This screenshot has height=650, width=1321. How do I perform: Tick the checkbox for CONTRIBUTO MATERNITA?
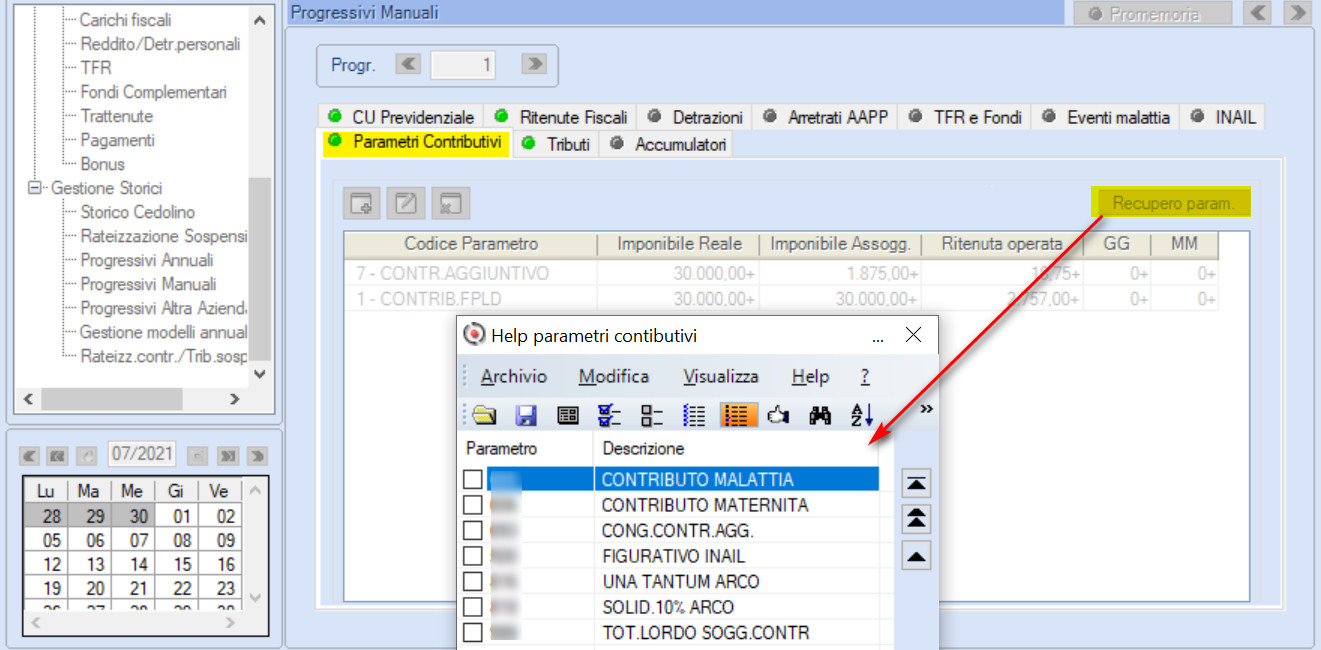pos(473,505)
